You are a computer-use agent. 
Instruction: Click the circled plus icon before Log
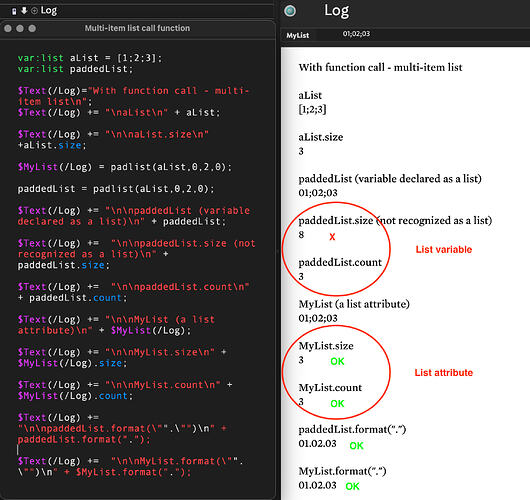[x=34, y=11]
